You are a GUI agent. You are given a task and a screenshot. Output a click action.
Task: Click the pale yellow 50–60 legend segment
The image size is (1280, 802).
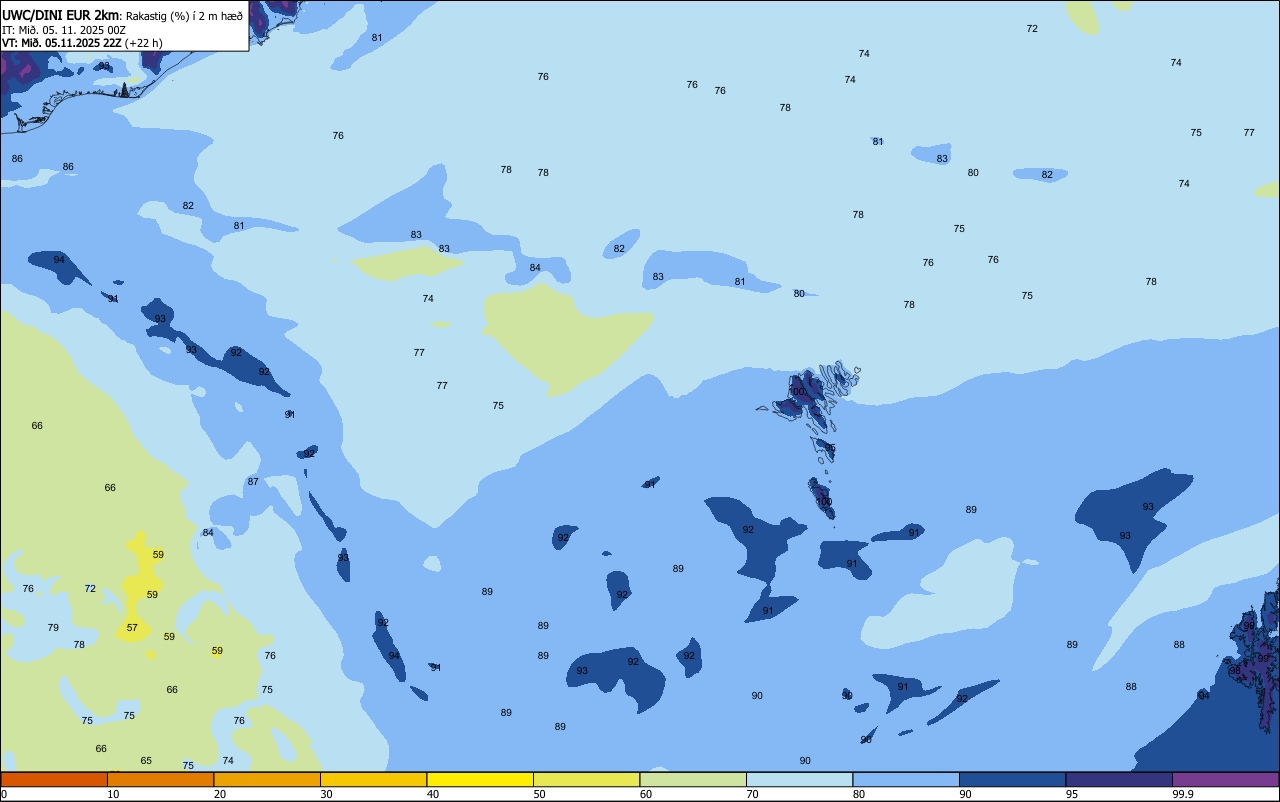(x=586, y=779)
